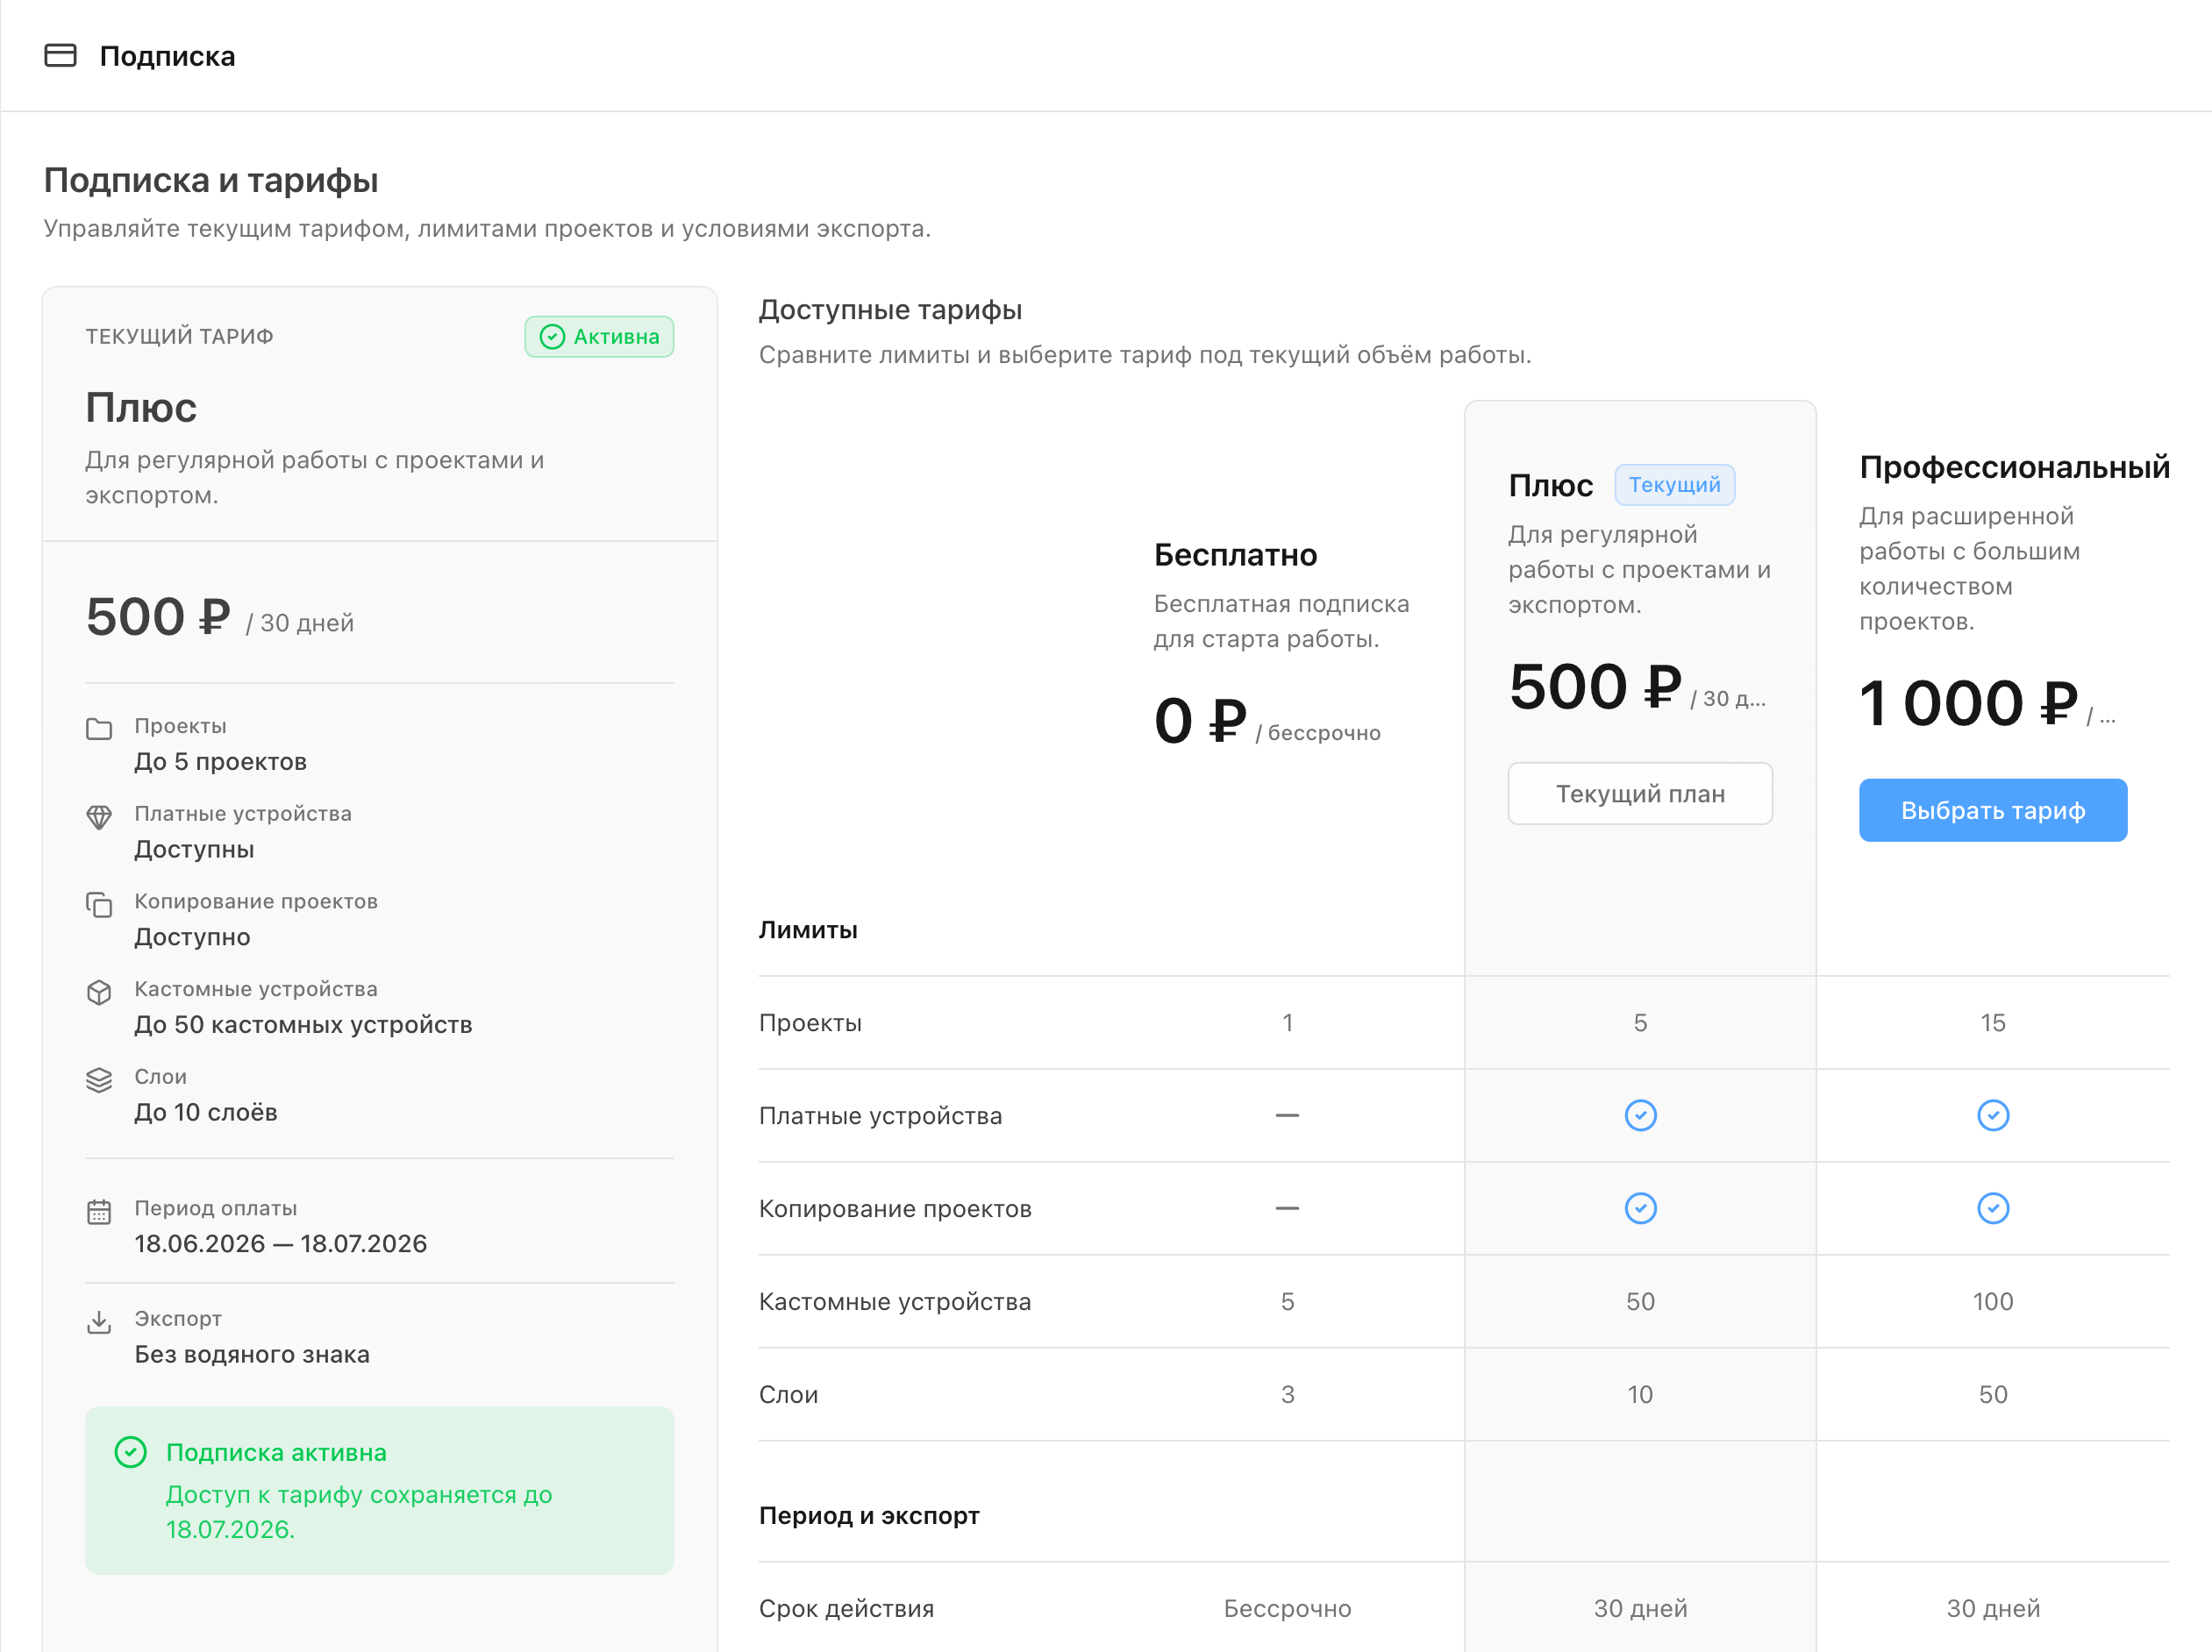
Task: Click Плюс checkmark in Копирование проектов row
Action: pyautogui.click(x=1640, y=1208)
